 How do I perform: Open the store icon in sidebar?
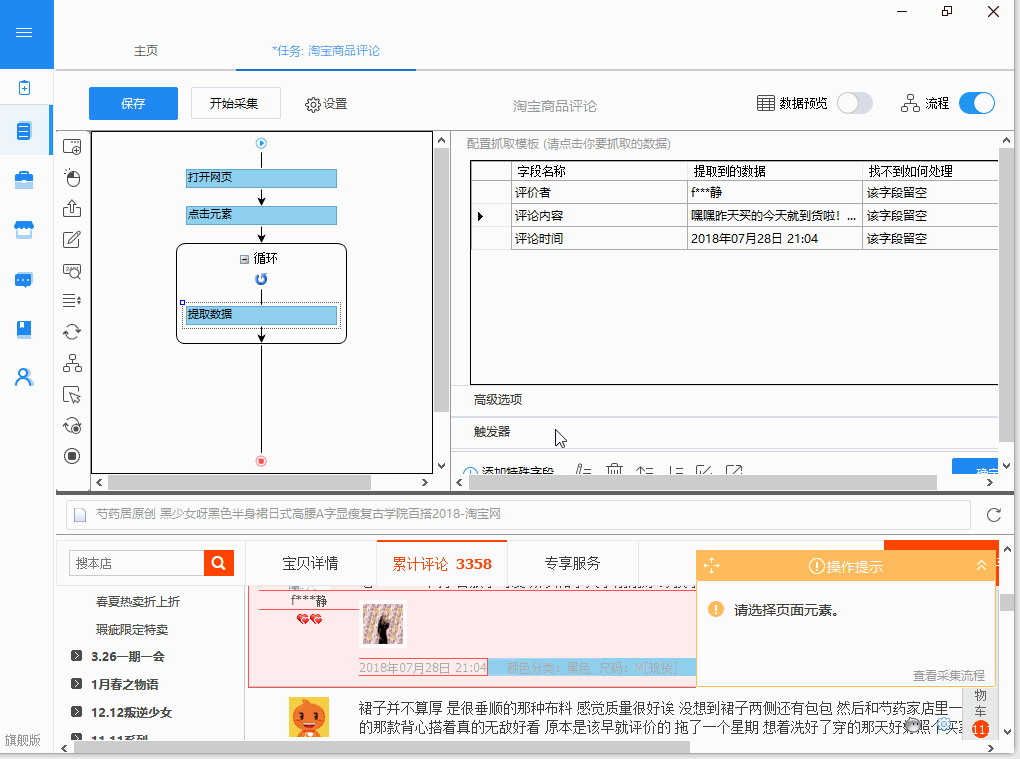pos(24,230)
